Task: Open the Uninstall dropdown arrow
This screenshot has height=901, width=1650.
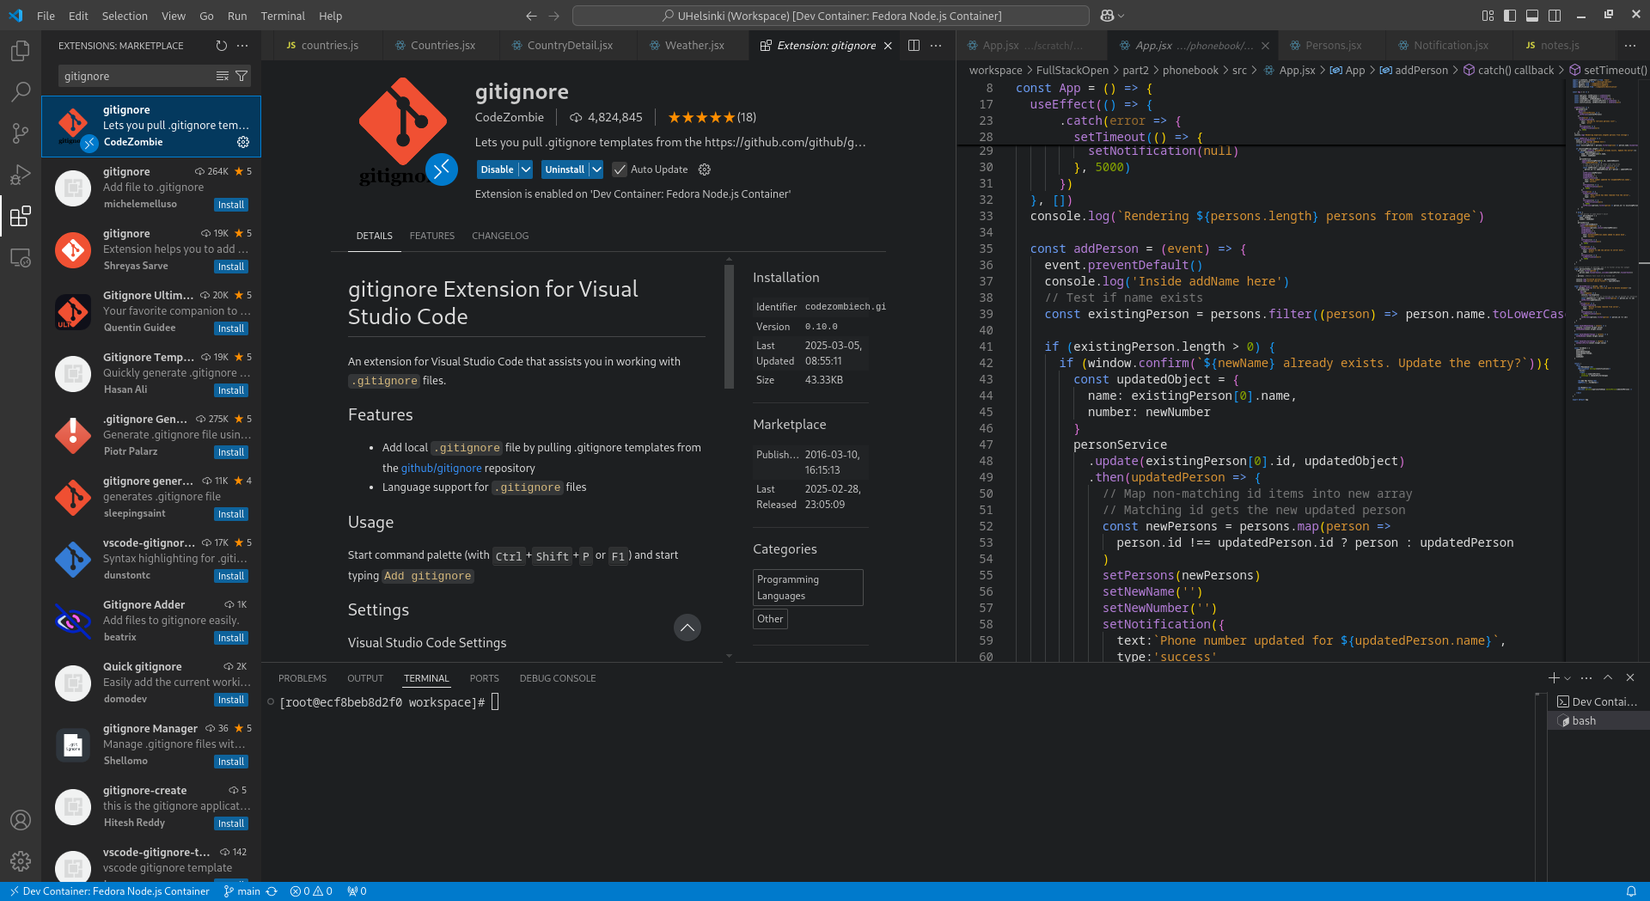Action: pos(594,169)
